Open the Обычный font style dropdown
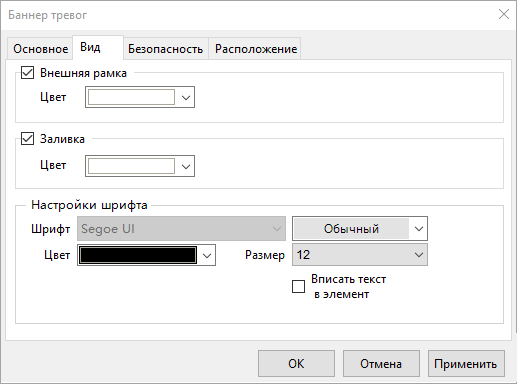The height and width of the screenshot is (384, 517). [360, 229]
